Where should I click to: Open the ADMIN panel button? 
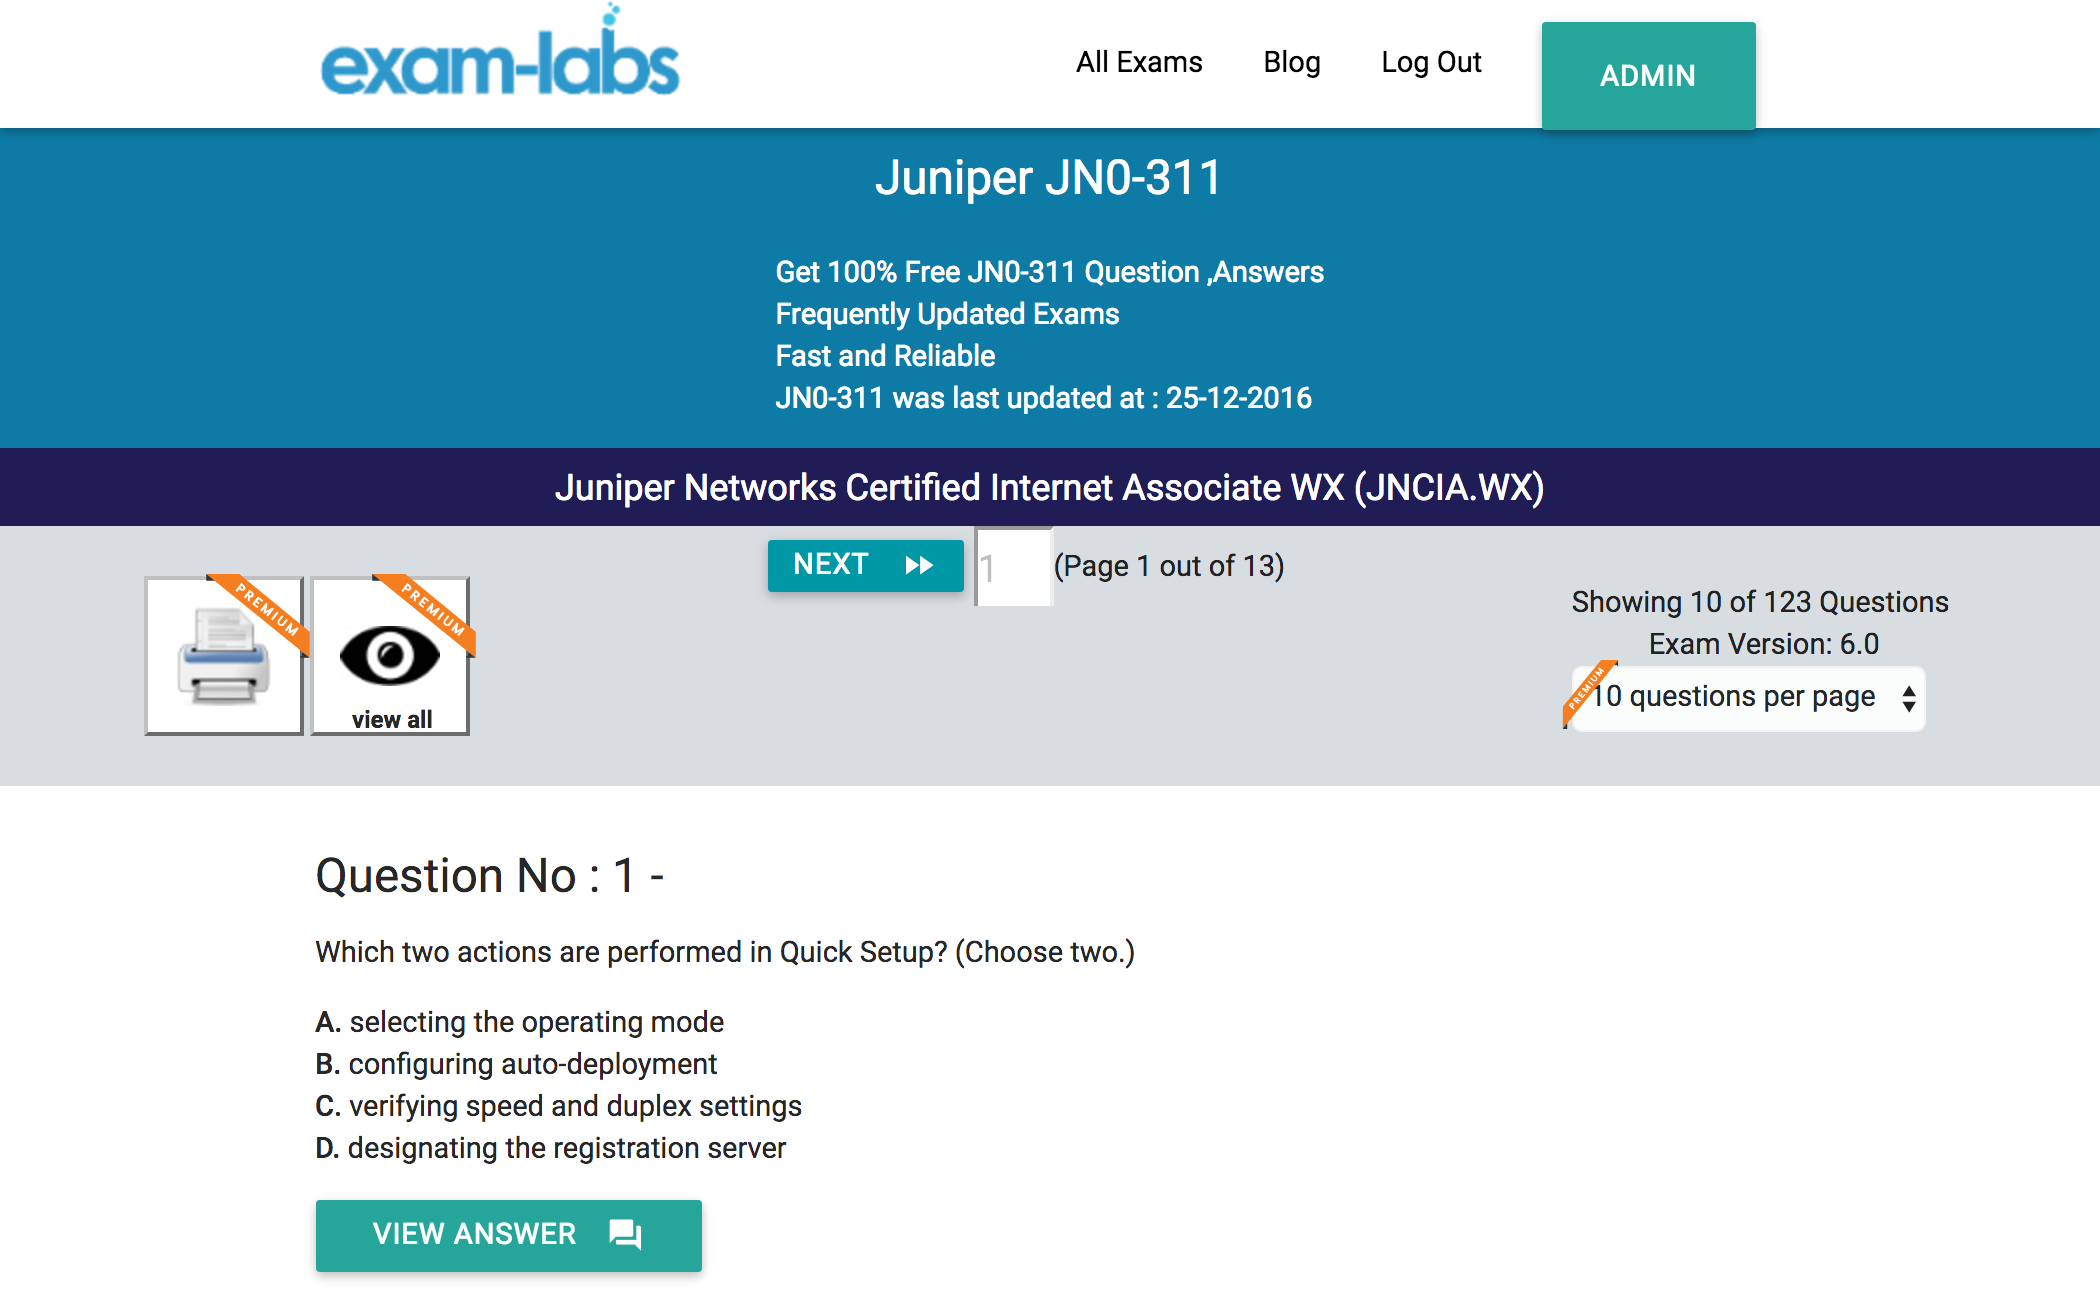click(1648, 76)
